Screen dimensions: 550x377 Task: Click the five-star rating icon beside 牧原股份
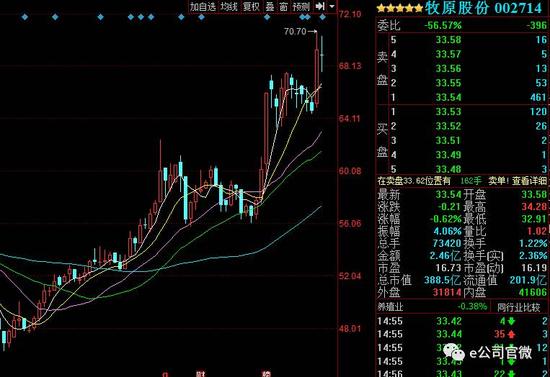click(400, 8)
